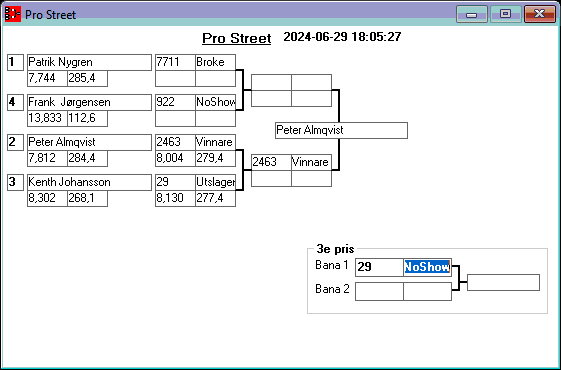Viewport: 561px width, 370px height.
Task: Click the 279,4 result cell
Action: click(x=215, y=159)
